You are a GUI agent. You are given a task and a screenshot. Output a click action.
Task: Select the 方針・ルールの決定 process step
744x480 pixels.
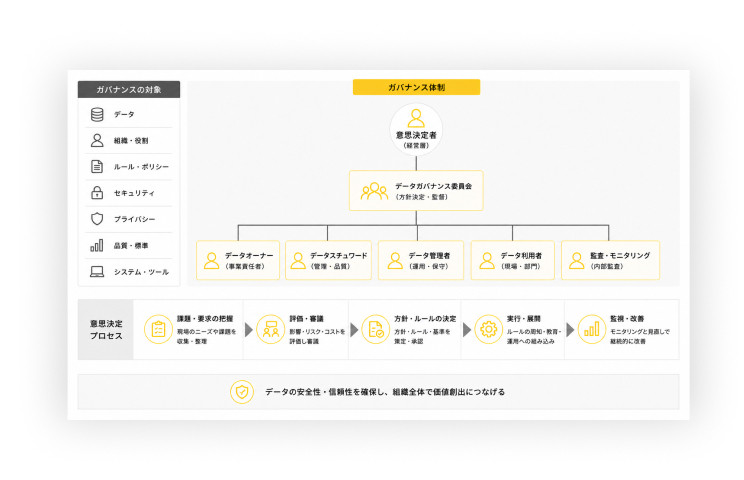[405, 329]
